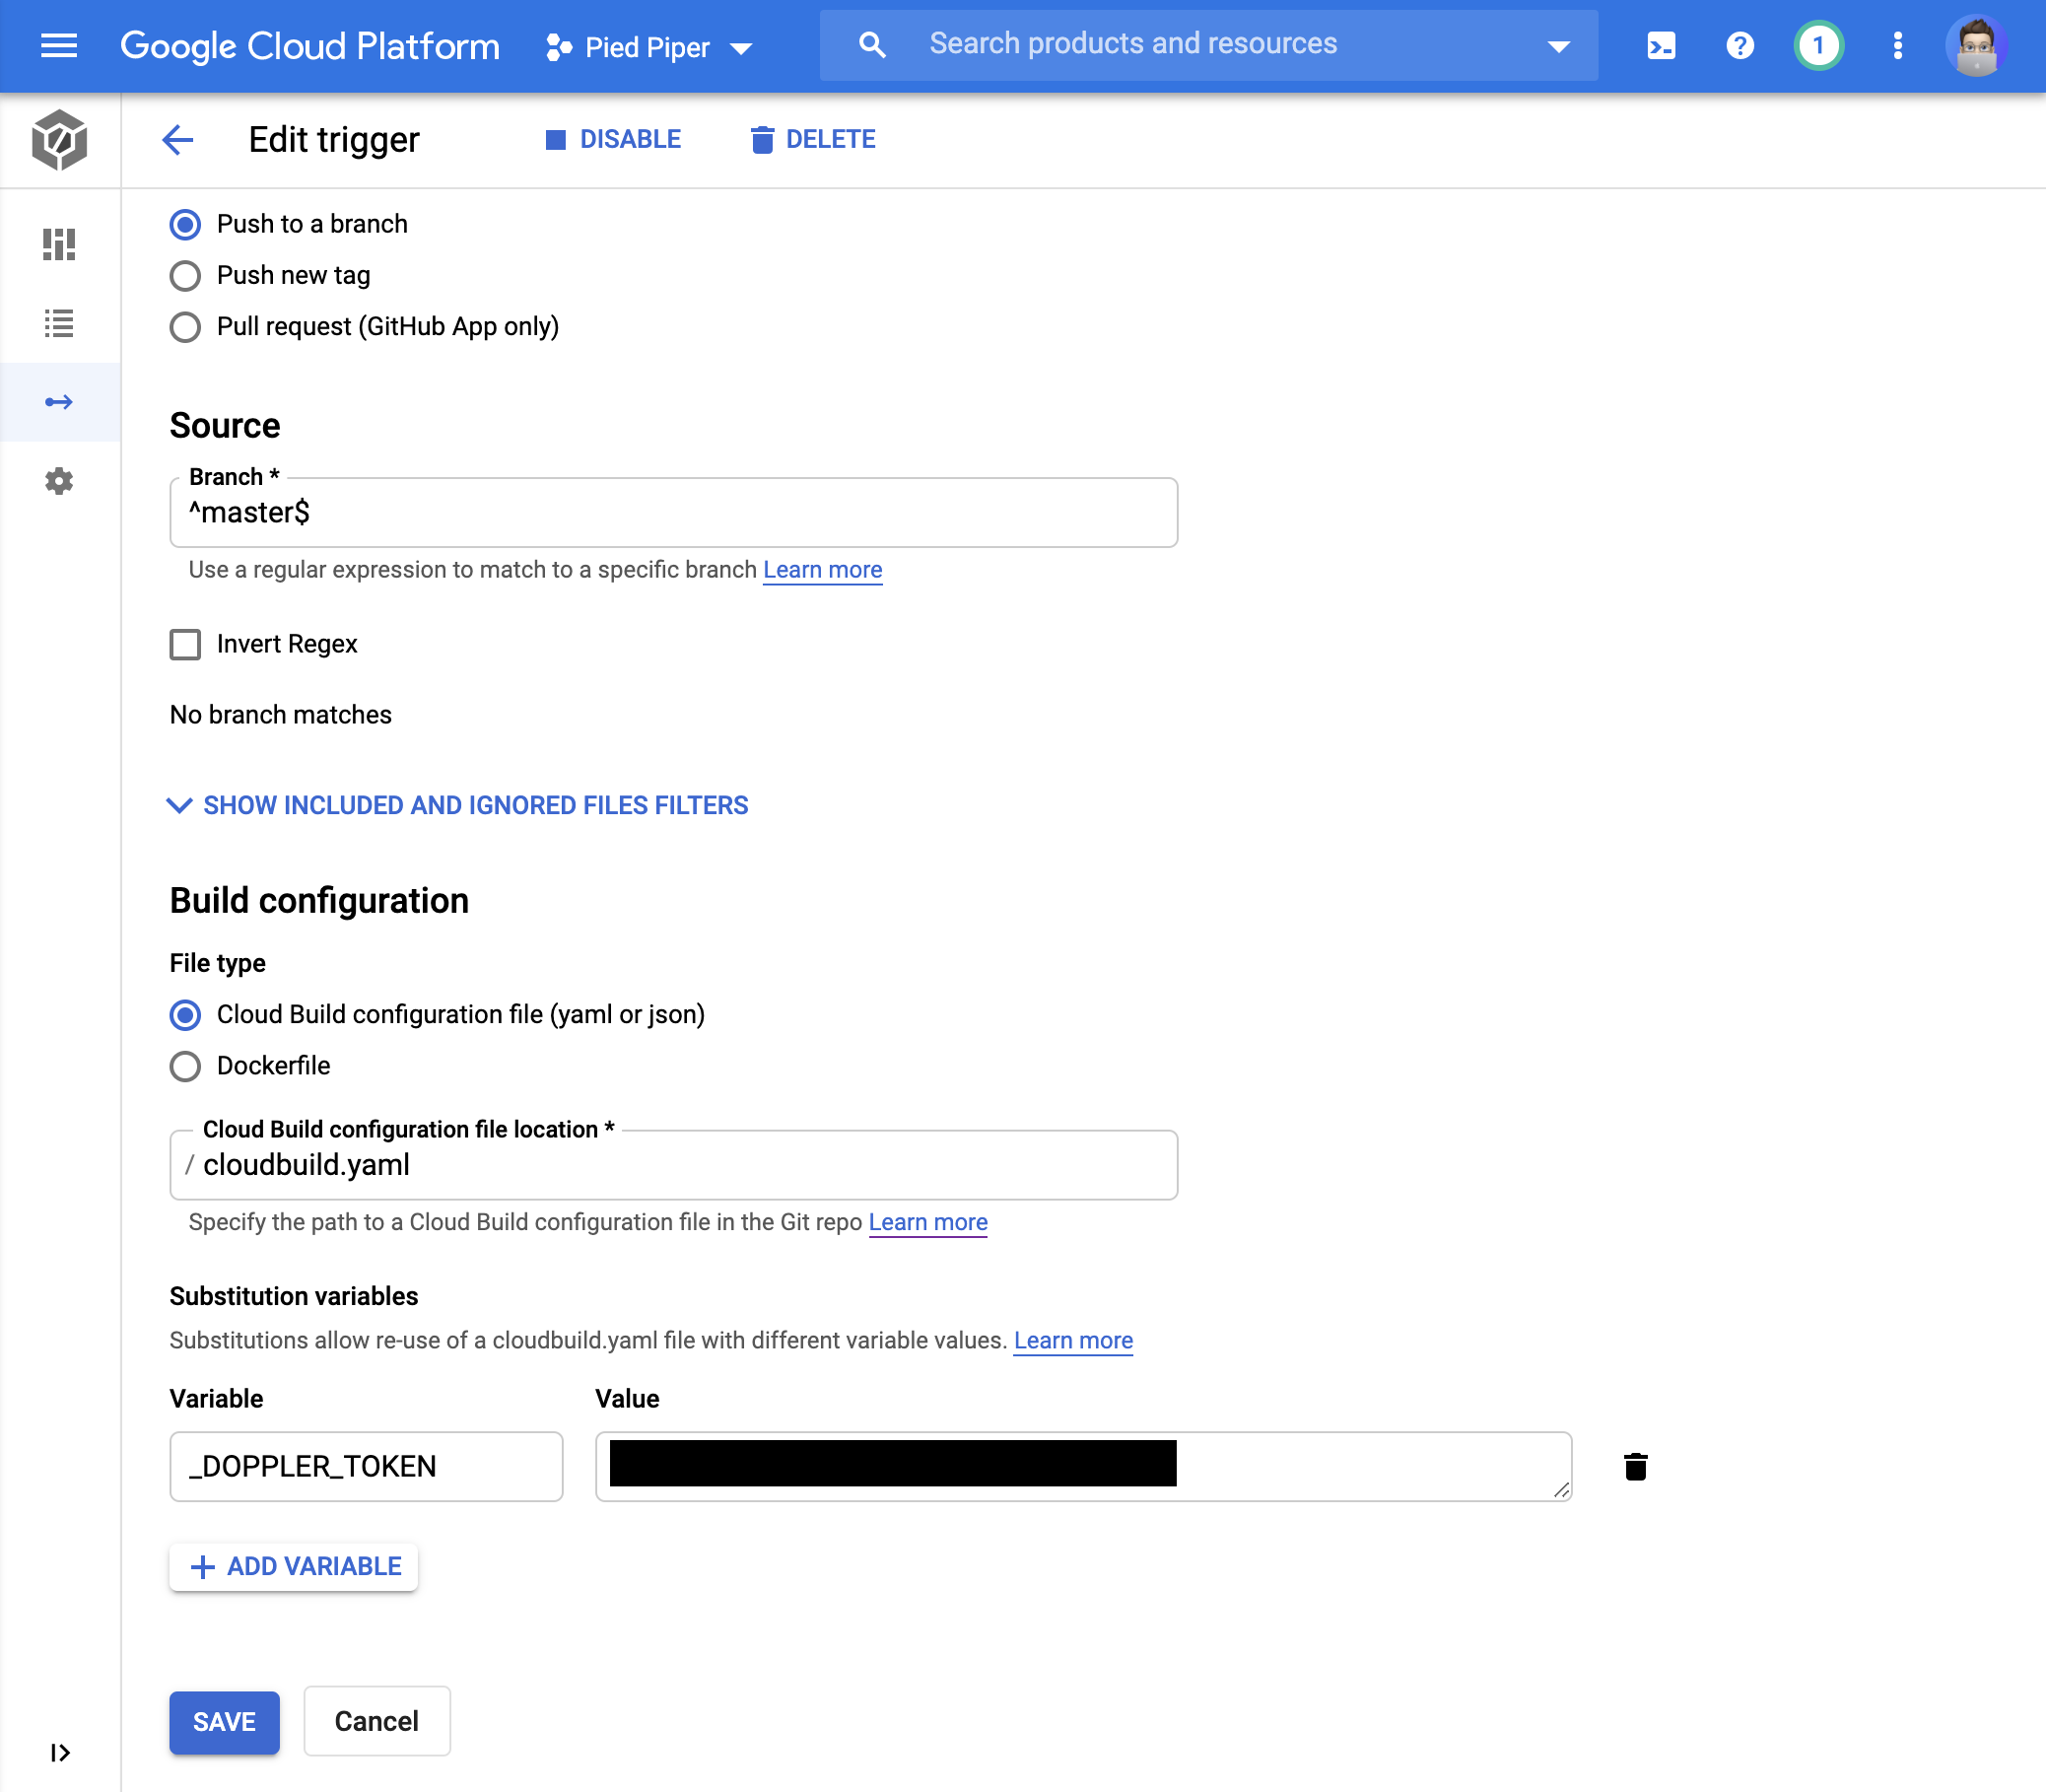Activate Cloud Shell terminal icon
Viewport: 2046px width, 1792px height.
[x=1661, y=46]
